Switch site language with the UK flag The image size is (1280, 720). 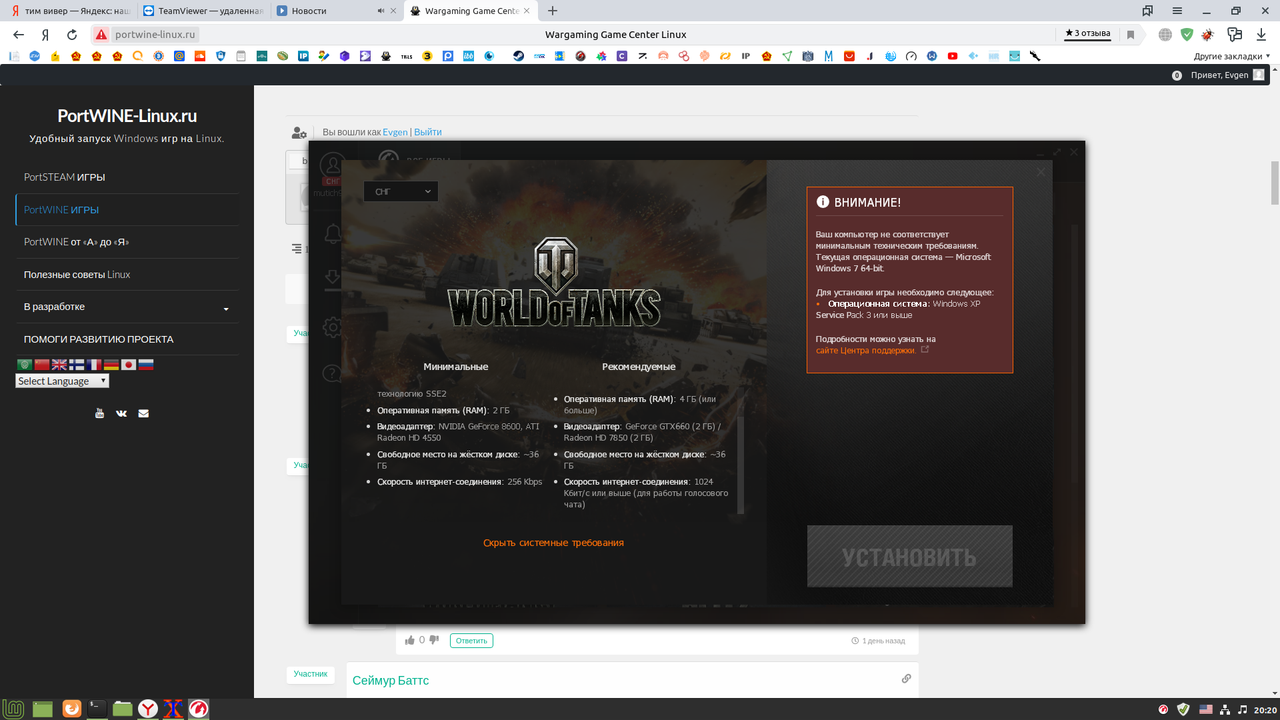coord(60,365)
